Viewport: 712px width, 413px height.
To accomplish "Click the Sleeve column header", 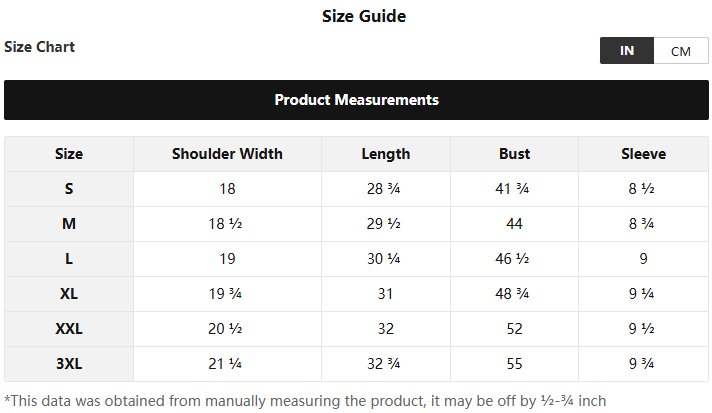I will pos(644,154).
